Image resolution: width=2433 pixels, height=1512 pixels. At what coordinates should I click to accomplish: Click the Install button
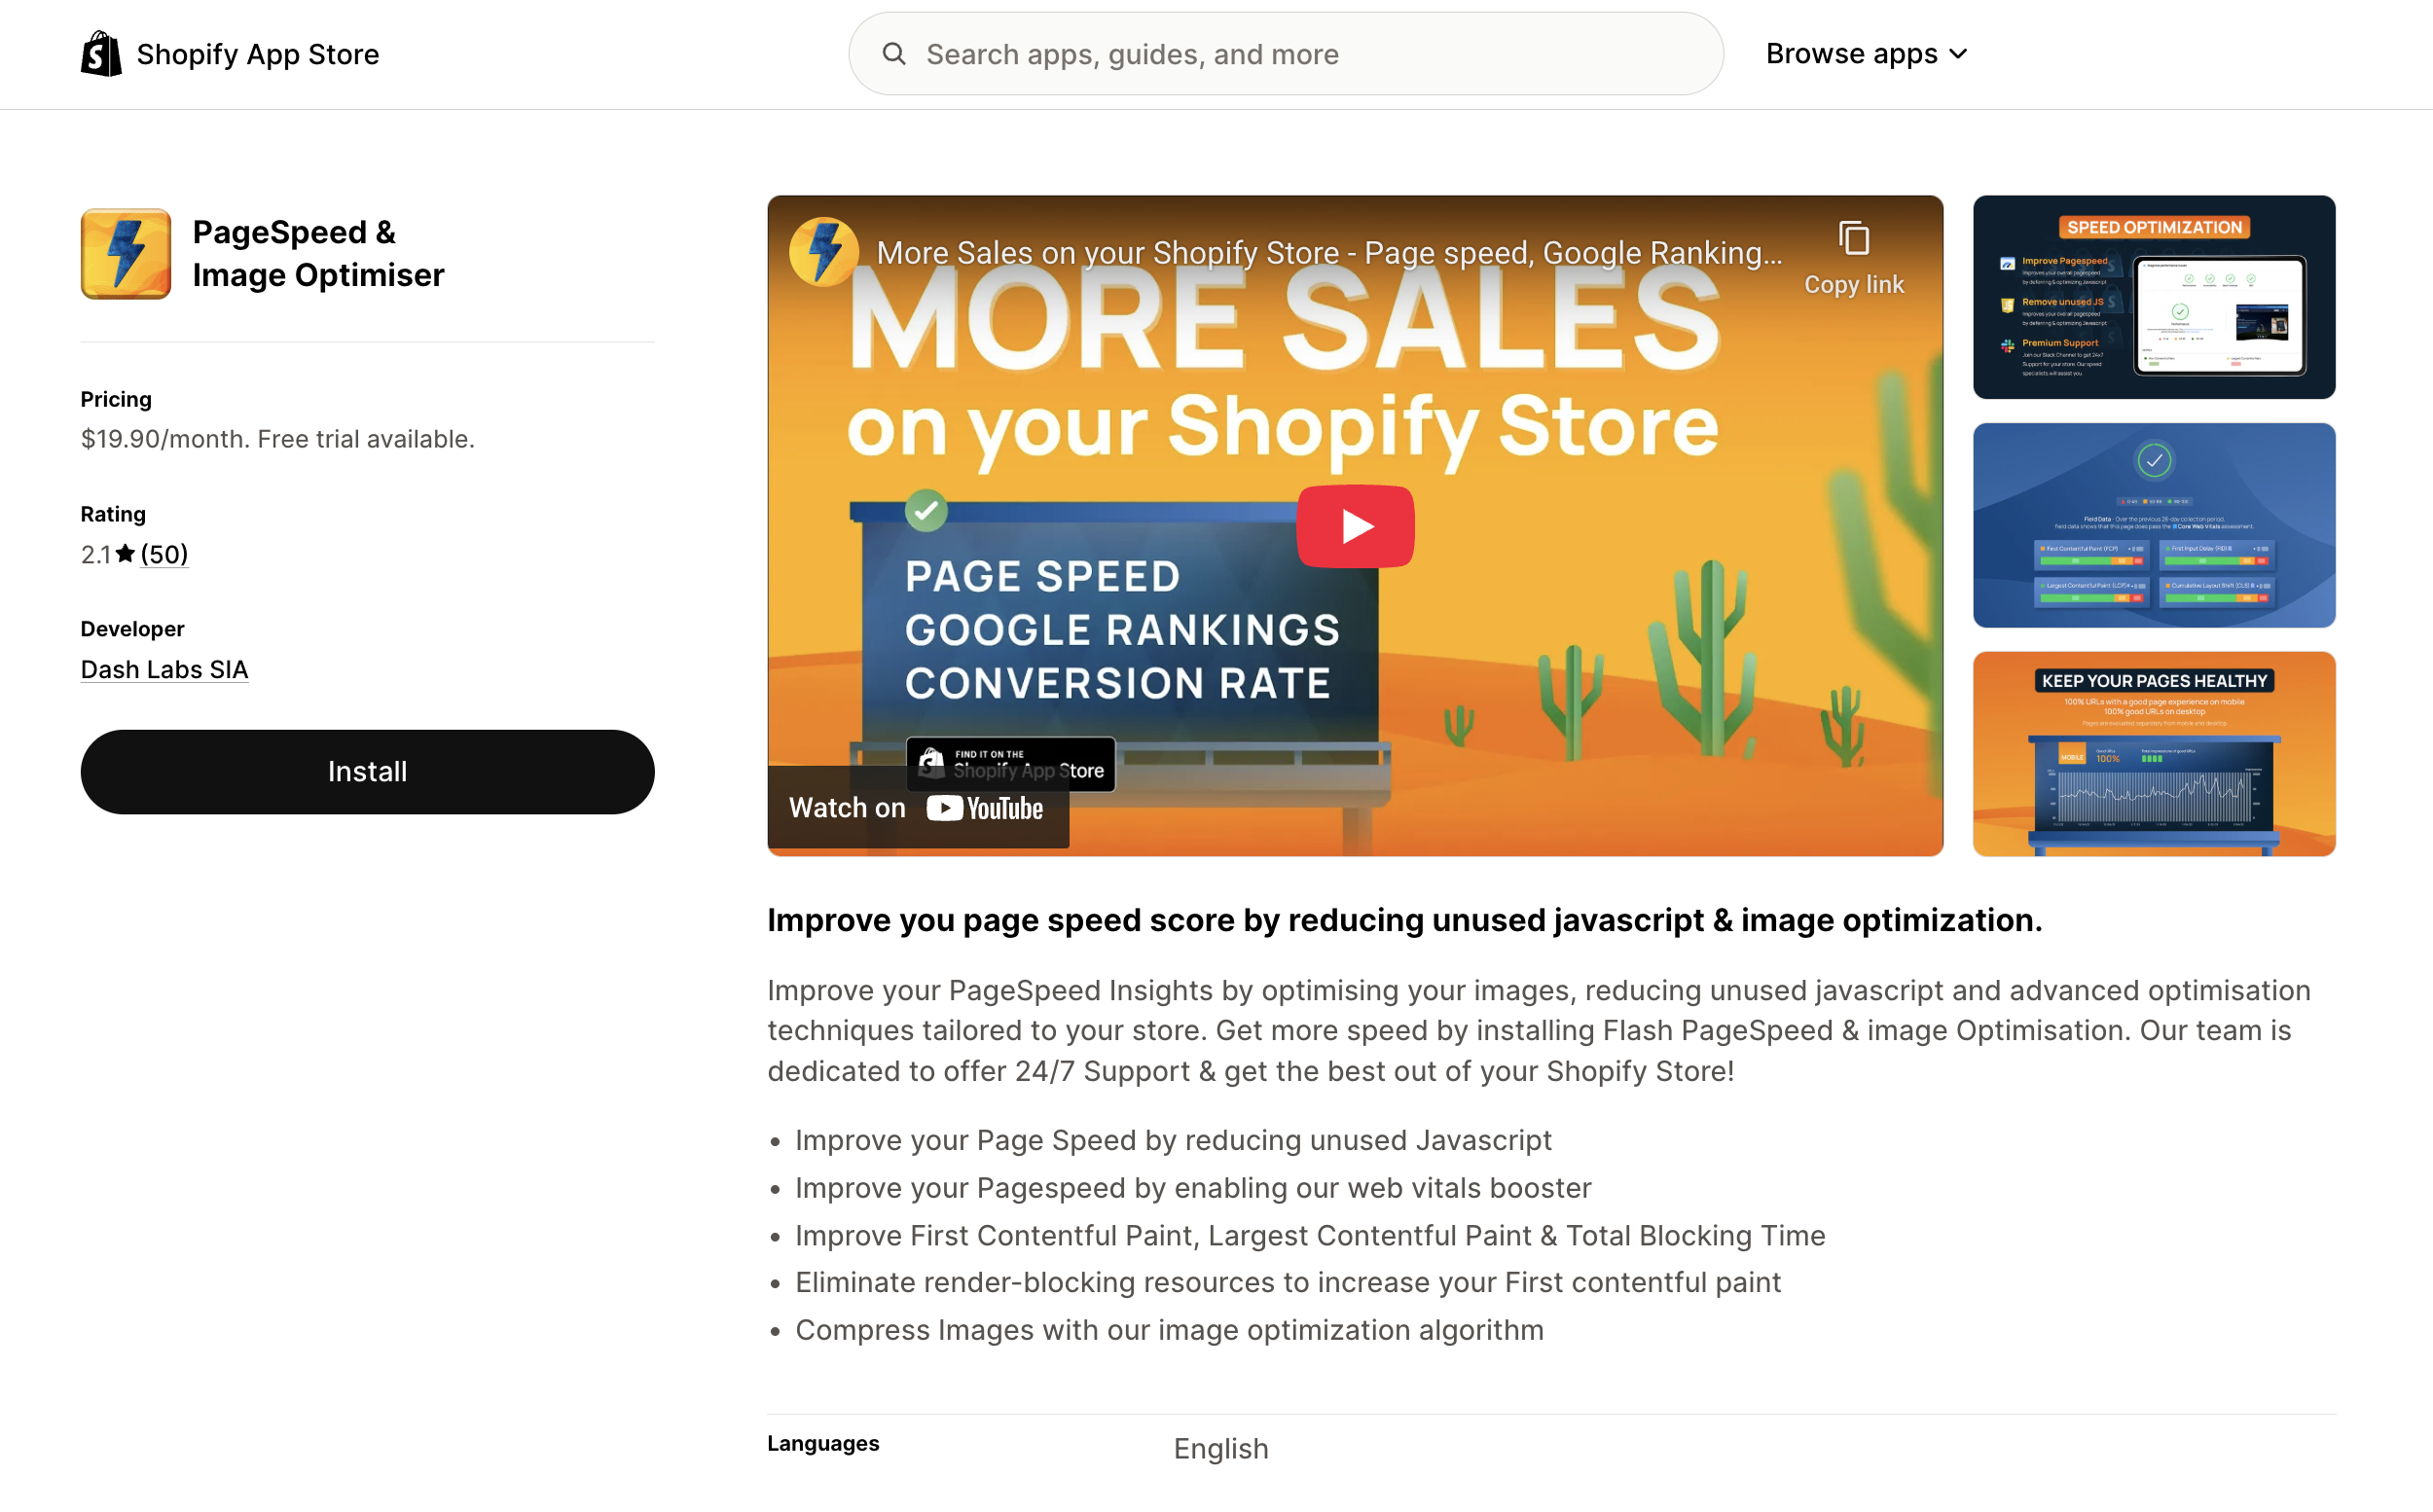point(367,772)
